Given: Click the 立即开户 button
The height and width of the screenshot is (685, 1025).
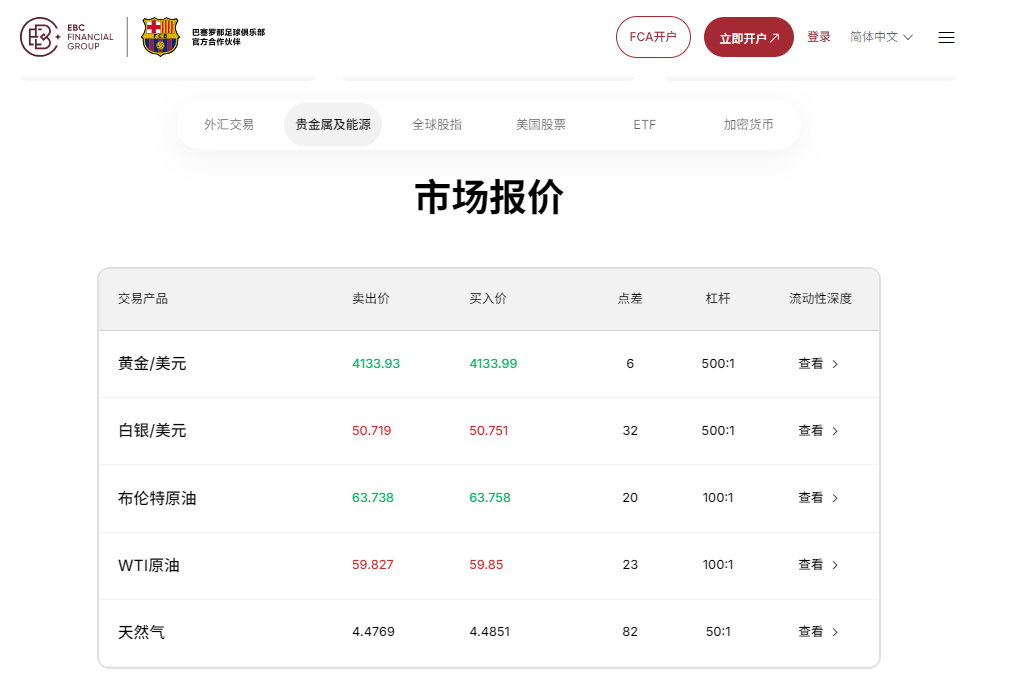Looking at the screenshot, I should 748,36.
